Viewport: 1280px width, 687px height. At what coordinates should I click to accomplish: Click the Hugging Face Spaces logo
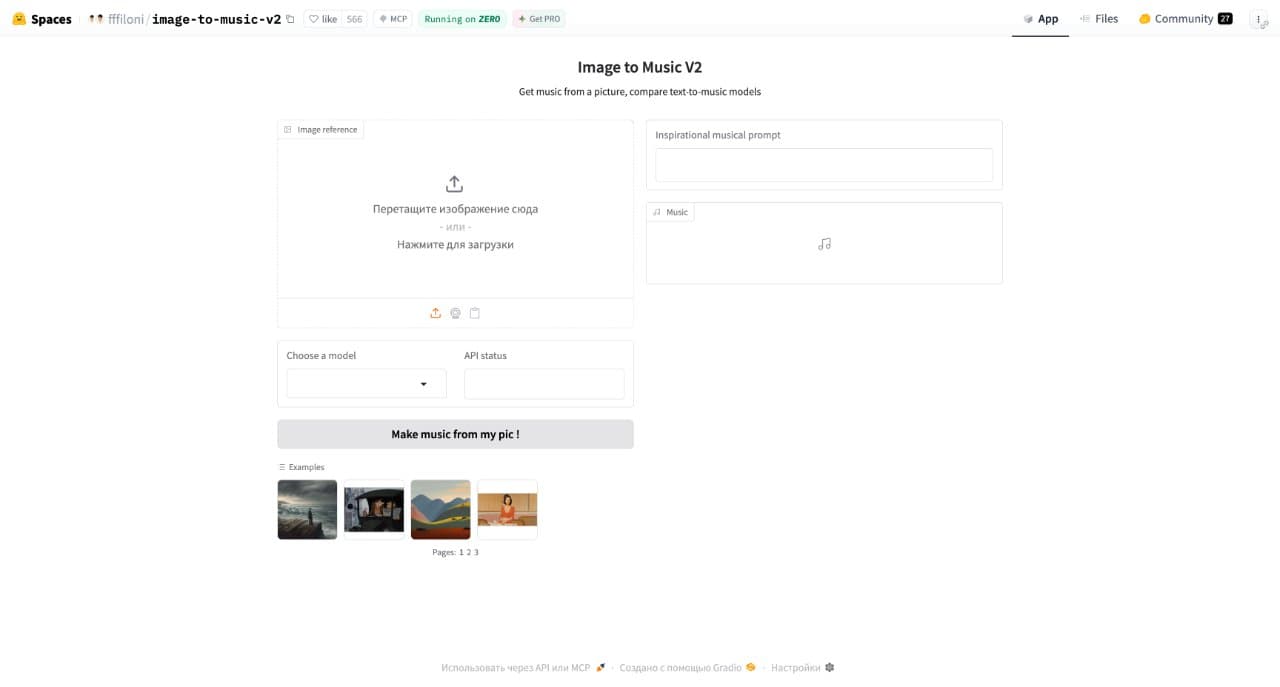tap(19, 19)
